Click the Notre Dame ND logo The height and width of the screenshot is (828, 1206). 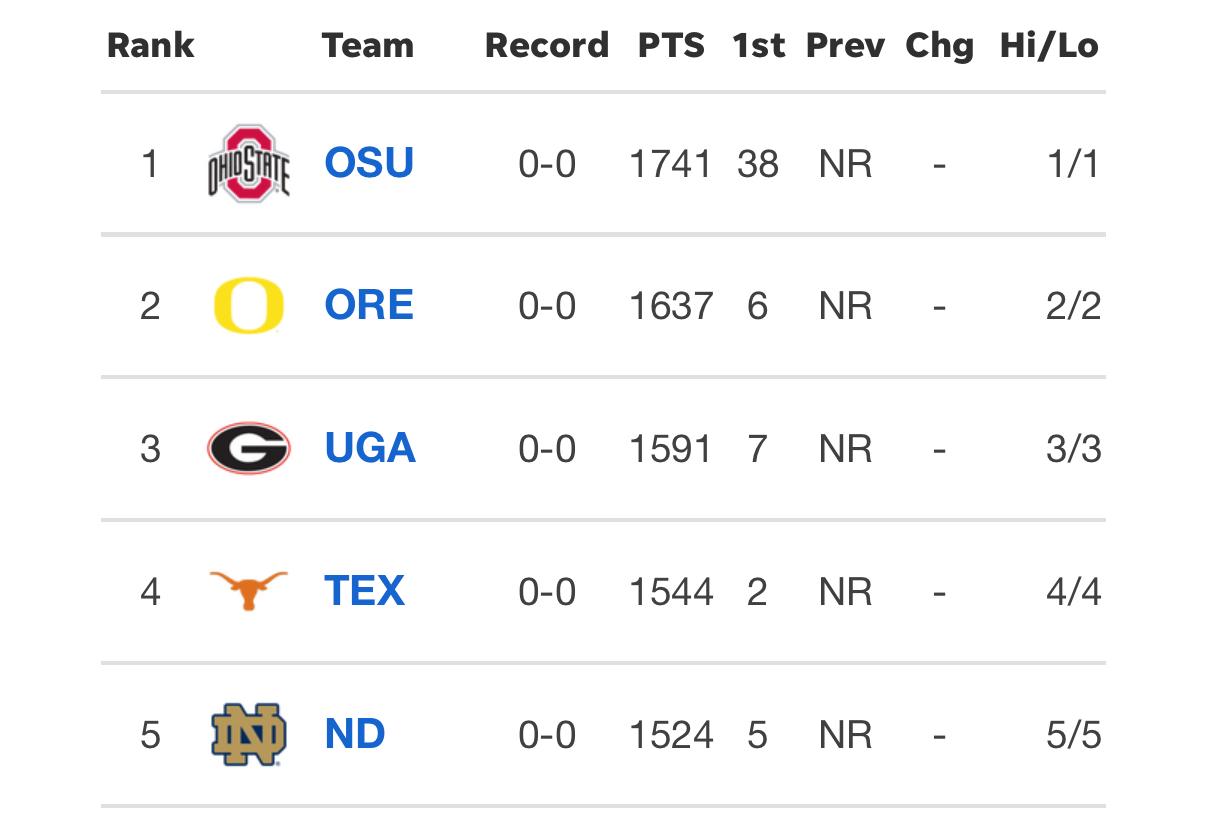(x=249, y=734)
